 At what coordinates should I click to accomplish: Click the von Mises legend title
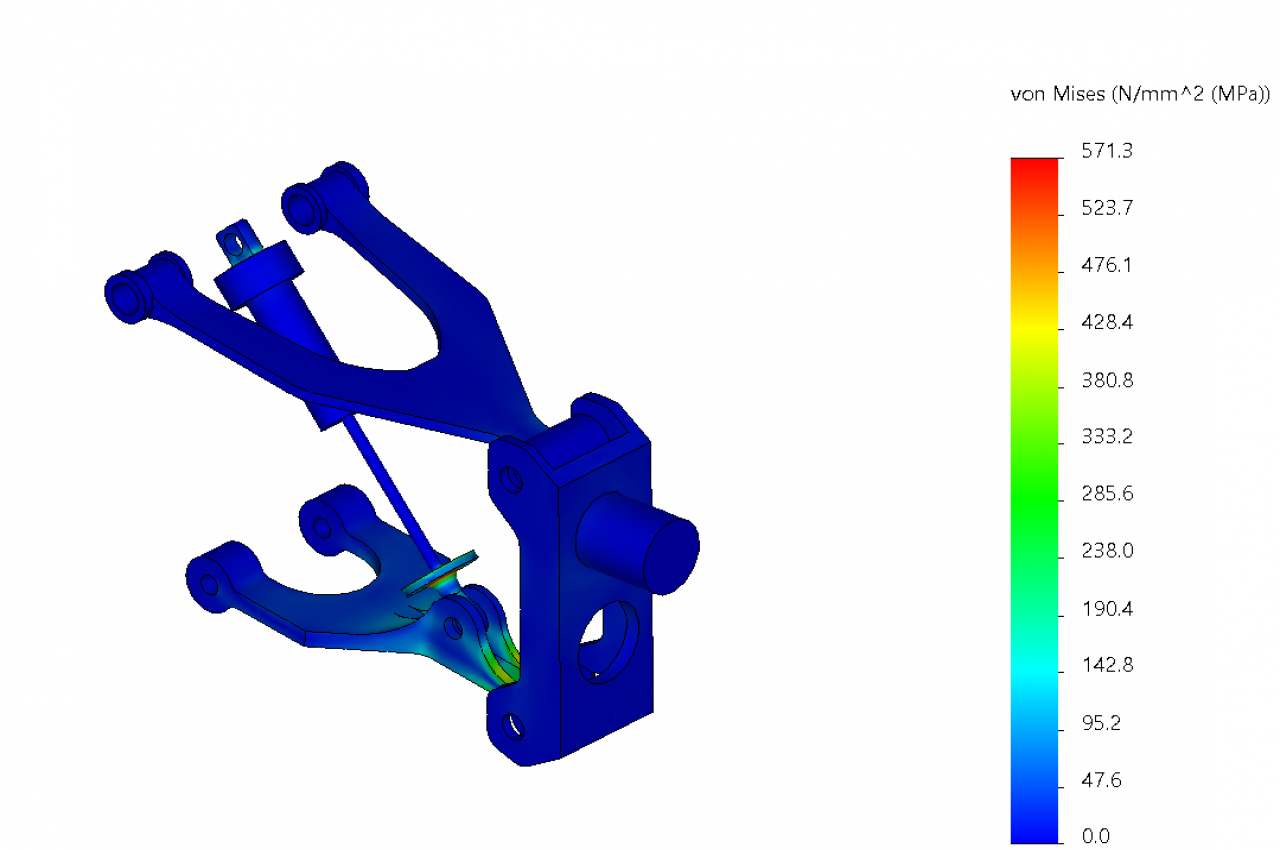pyautogui.click(x=1141, y=95)
